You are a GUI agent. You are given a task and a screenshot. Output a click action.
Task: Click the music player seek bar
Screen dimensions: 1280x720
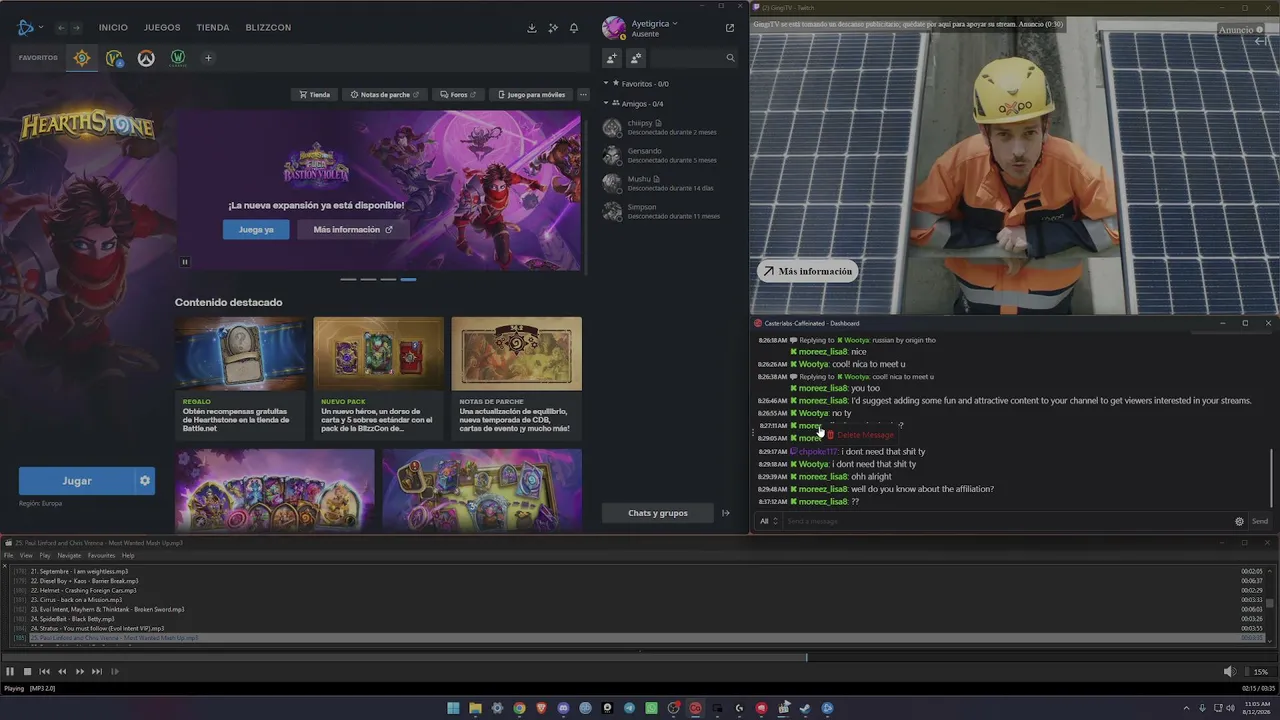point(640,658)
